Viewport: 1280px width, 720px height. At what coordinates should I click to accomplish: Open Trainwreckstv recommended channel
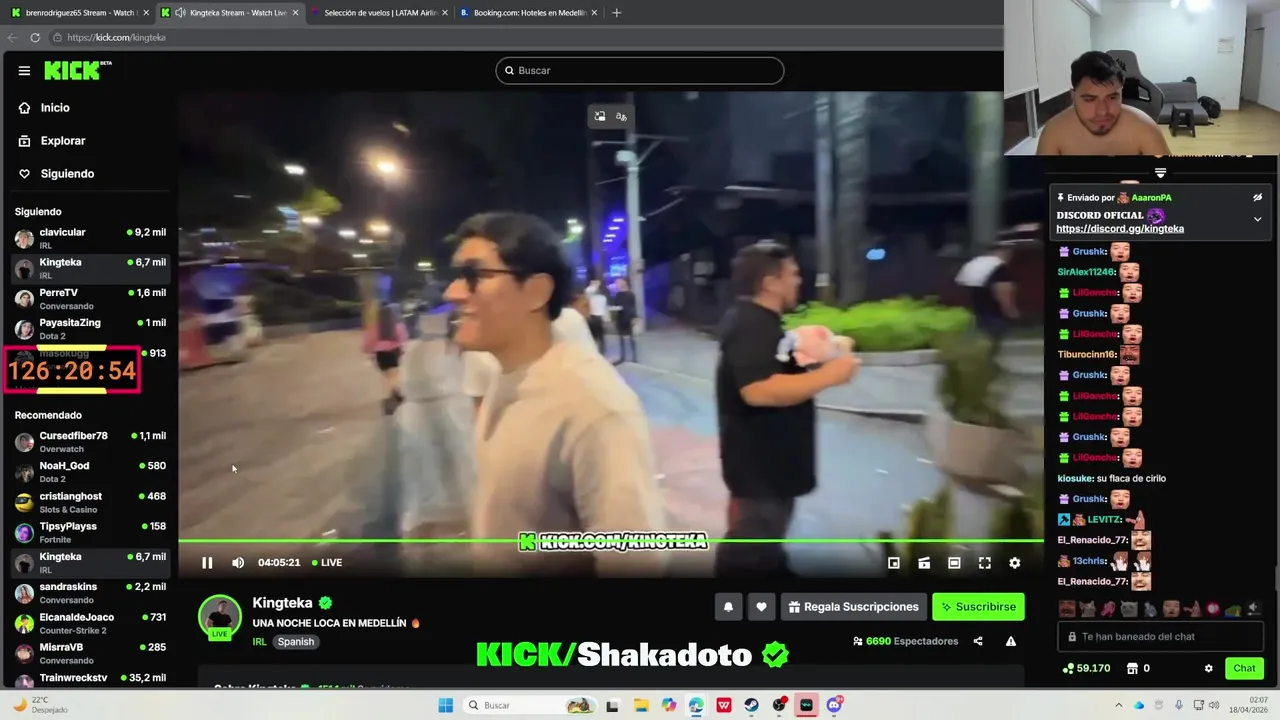coord(90,679)
